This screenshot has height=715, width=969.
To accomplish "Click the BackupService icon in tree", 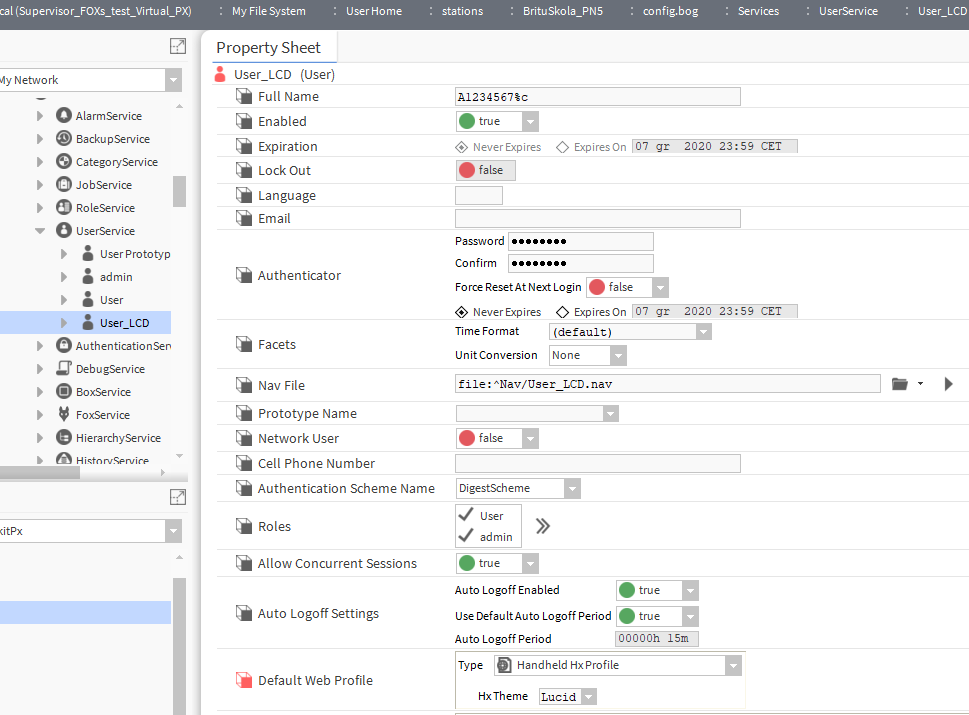I will click(x=65, y=139).
